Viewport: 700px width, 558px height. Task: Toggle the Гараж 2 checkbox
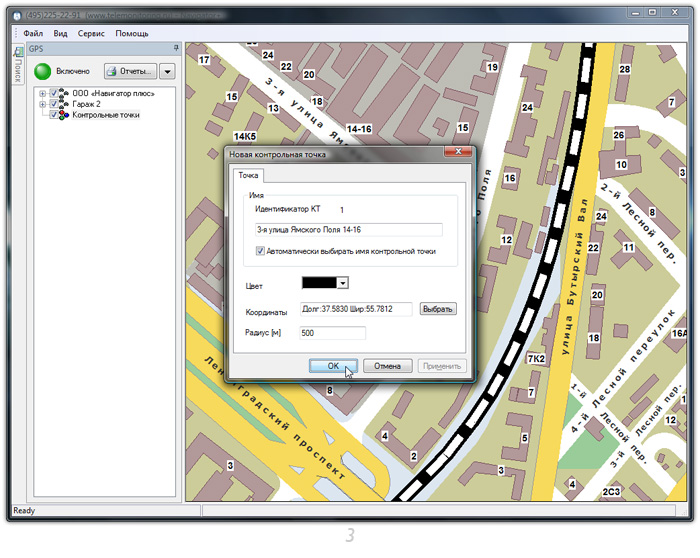[x=54, y=104]
